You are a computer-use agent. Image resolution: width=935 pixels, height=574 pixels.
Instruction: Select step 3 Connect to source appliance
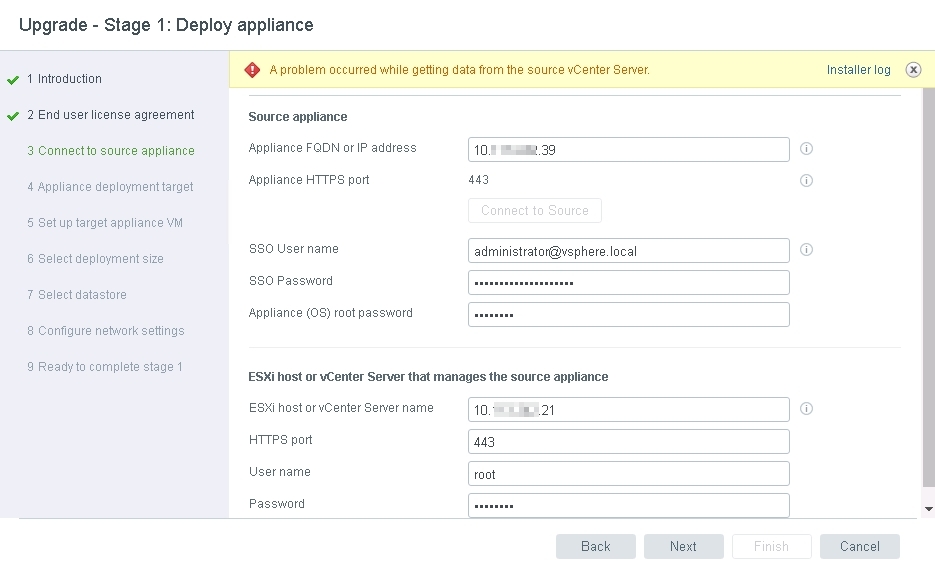111,151
